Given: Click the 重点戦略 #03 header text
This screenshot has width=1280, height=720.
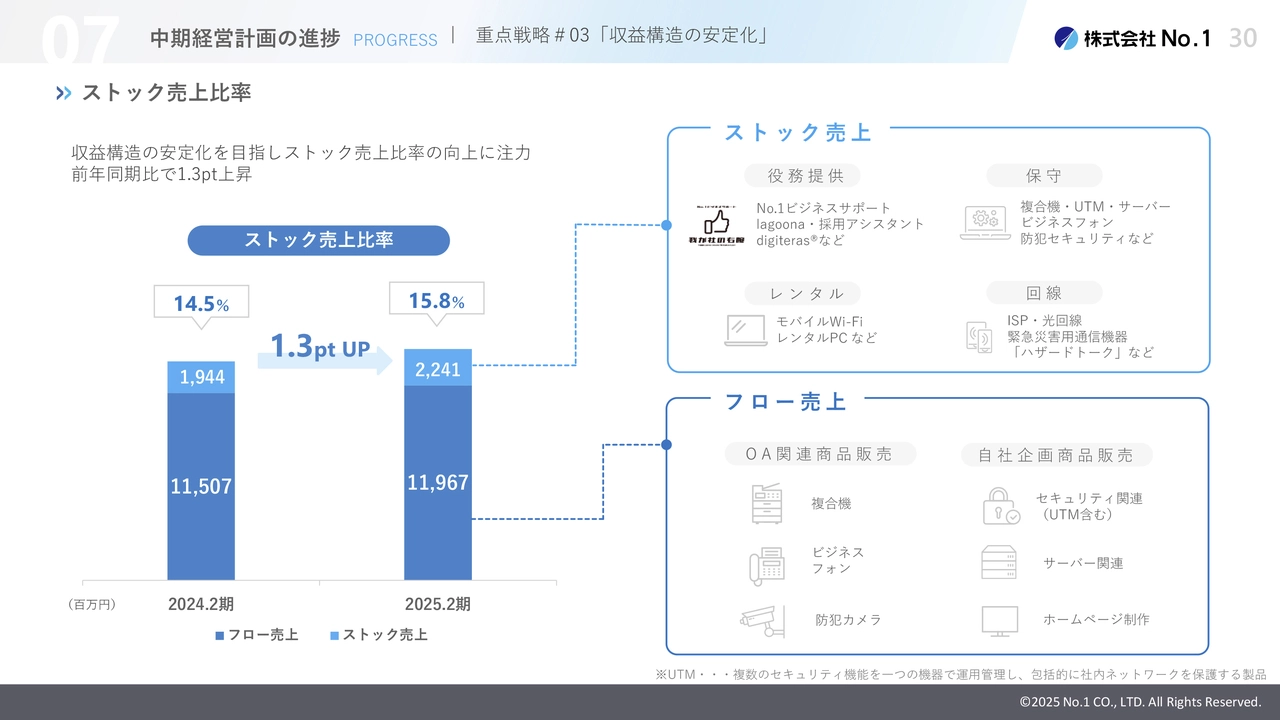Looking at the screenshot, I should (622, 36).
